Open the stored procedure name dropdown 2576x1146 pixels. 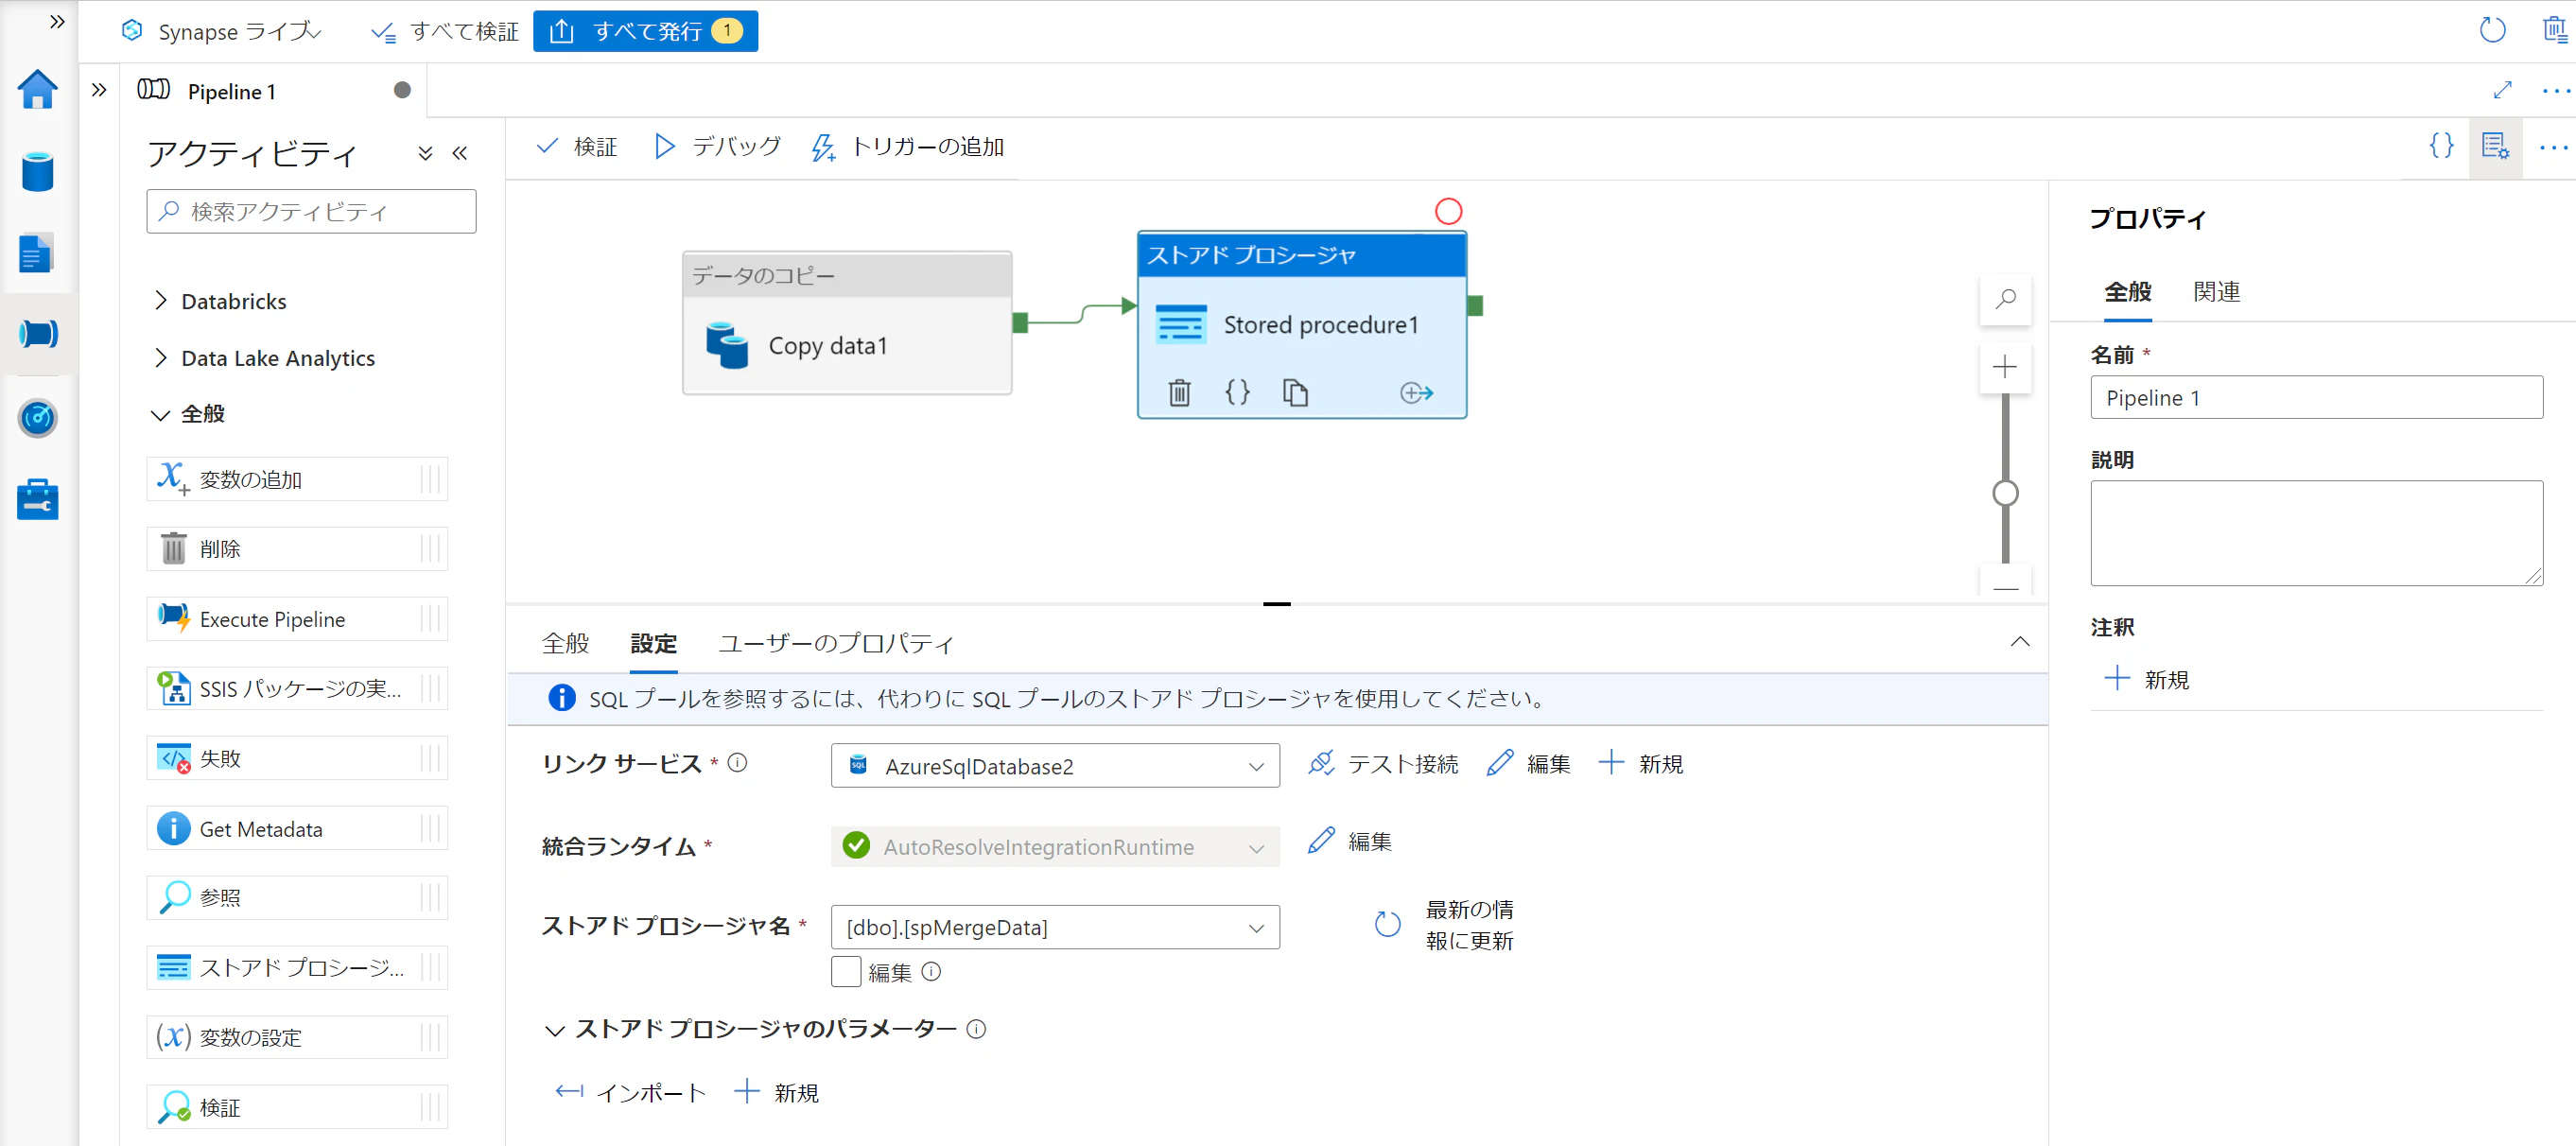(1055, 927)
